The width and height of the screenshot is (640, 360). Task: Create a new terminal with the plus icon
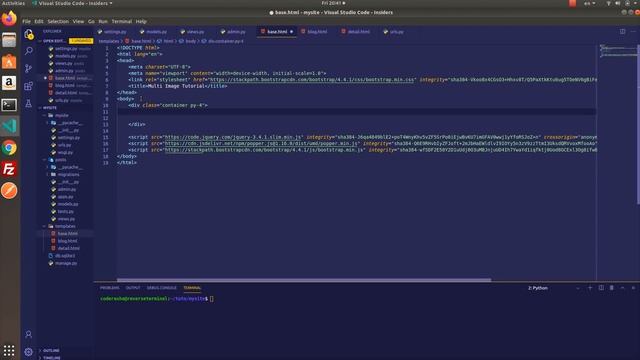pos(590,288)
